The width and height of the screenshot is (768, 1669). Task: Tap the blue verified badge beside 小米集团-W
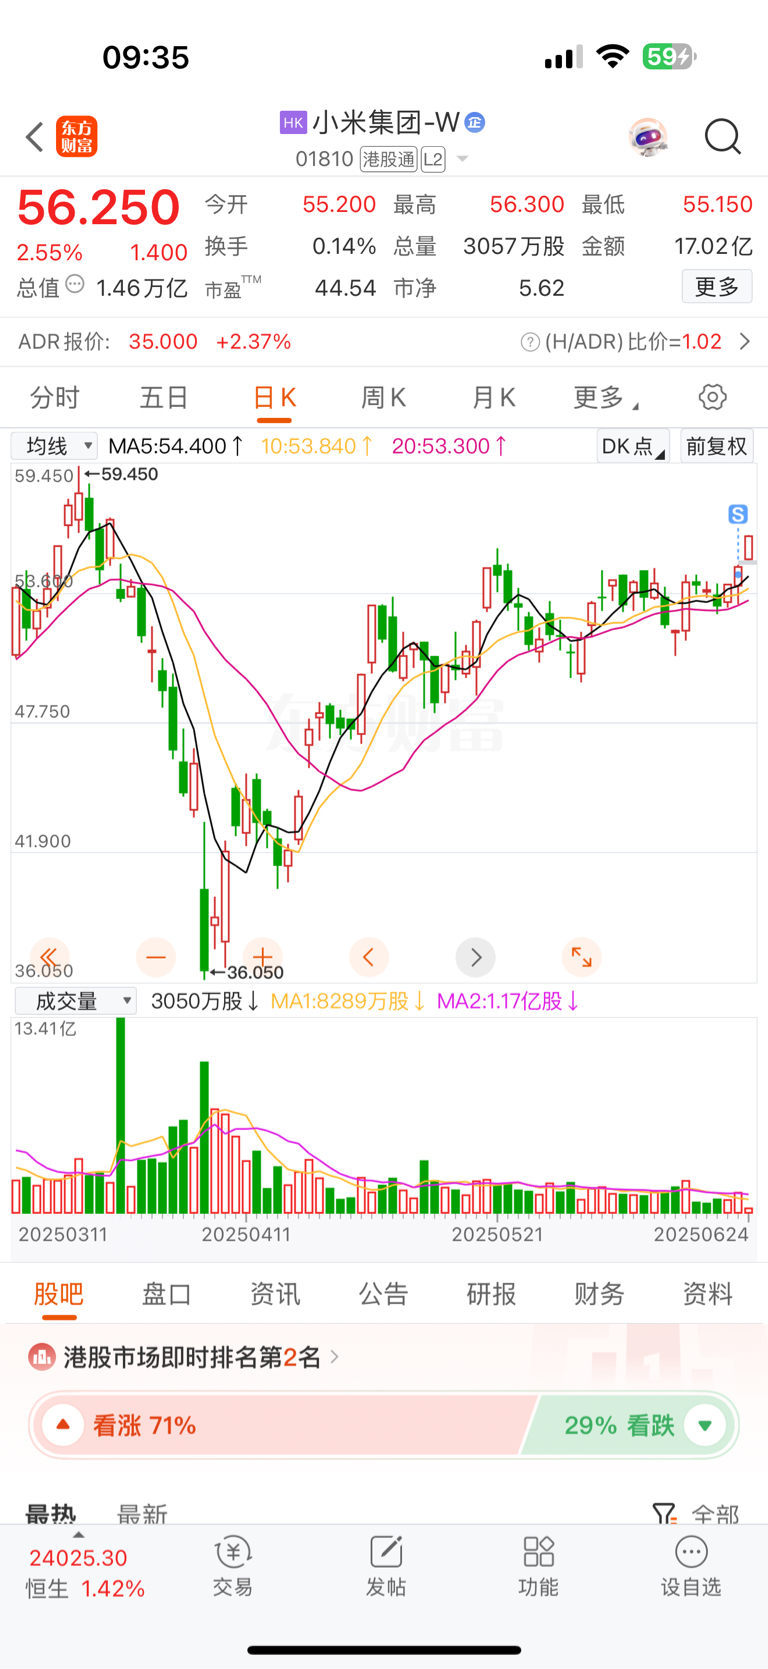tap(475, 122)
